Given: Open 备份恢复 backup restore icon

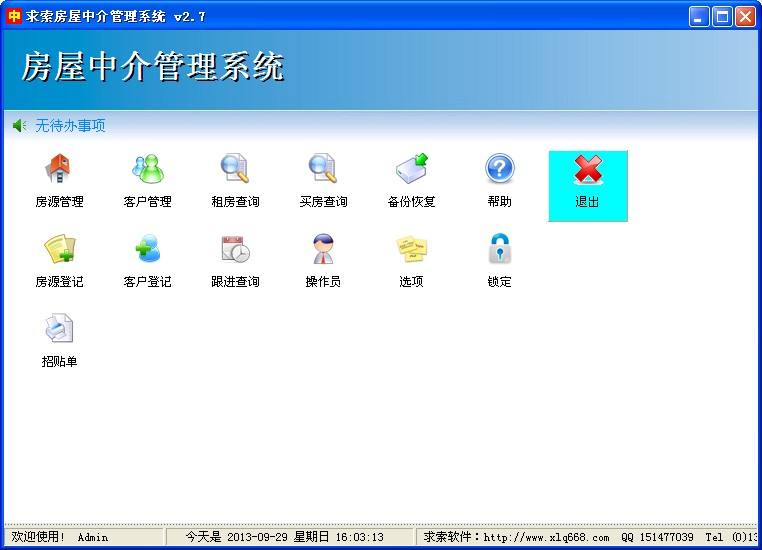Looking at the screenshot, I should (411, 168).
